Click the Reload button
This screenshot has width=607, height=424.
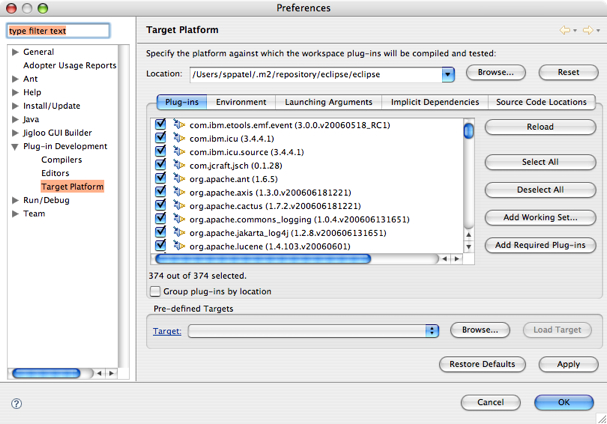point(540,127)
